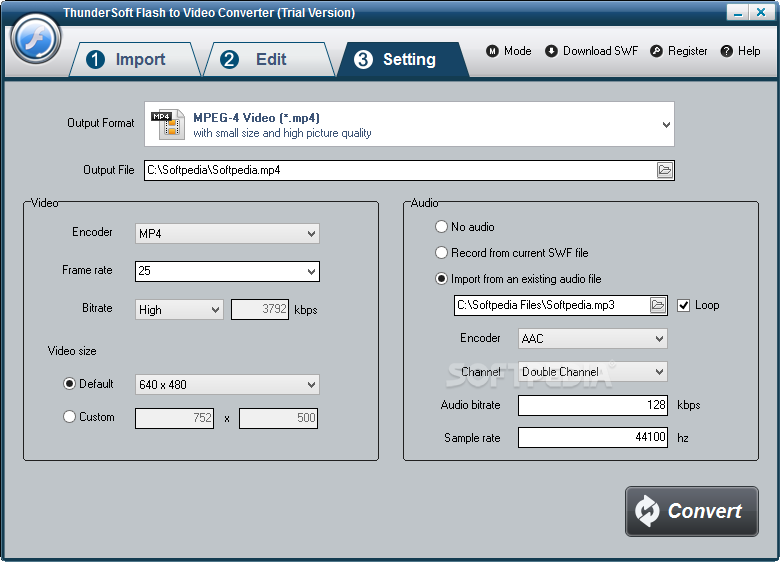Click the Convert button
Image resolution: width=780 pixels, height=562 pixels.
[691, 511]
